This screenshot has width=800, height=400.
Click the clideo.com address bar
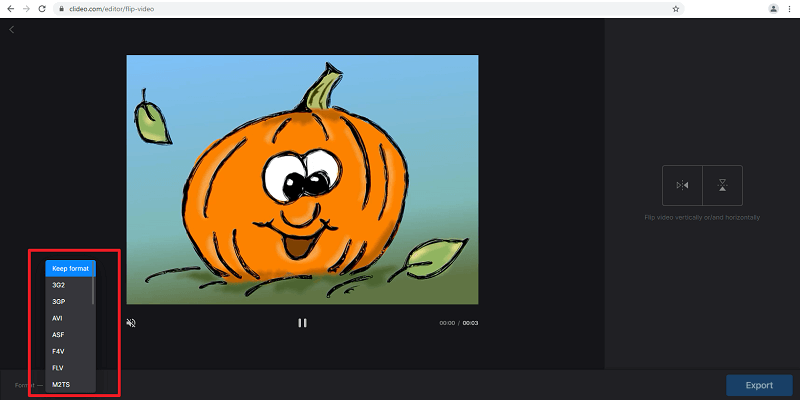pyautogui.click(x=368, y=9)
